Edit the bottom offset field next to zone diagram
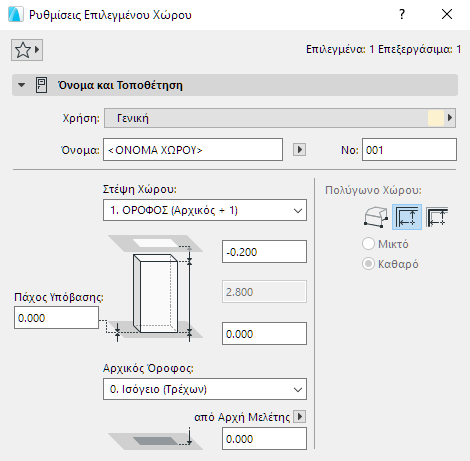Viewport: 470px width, 461px height. (x=264, y=333)
